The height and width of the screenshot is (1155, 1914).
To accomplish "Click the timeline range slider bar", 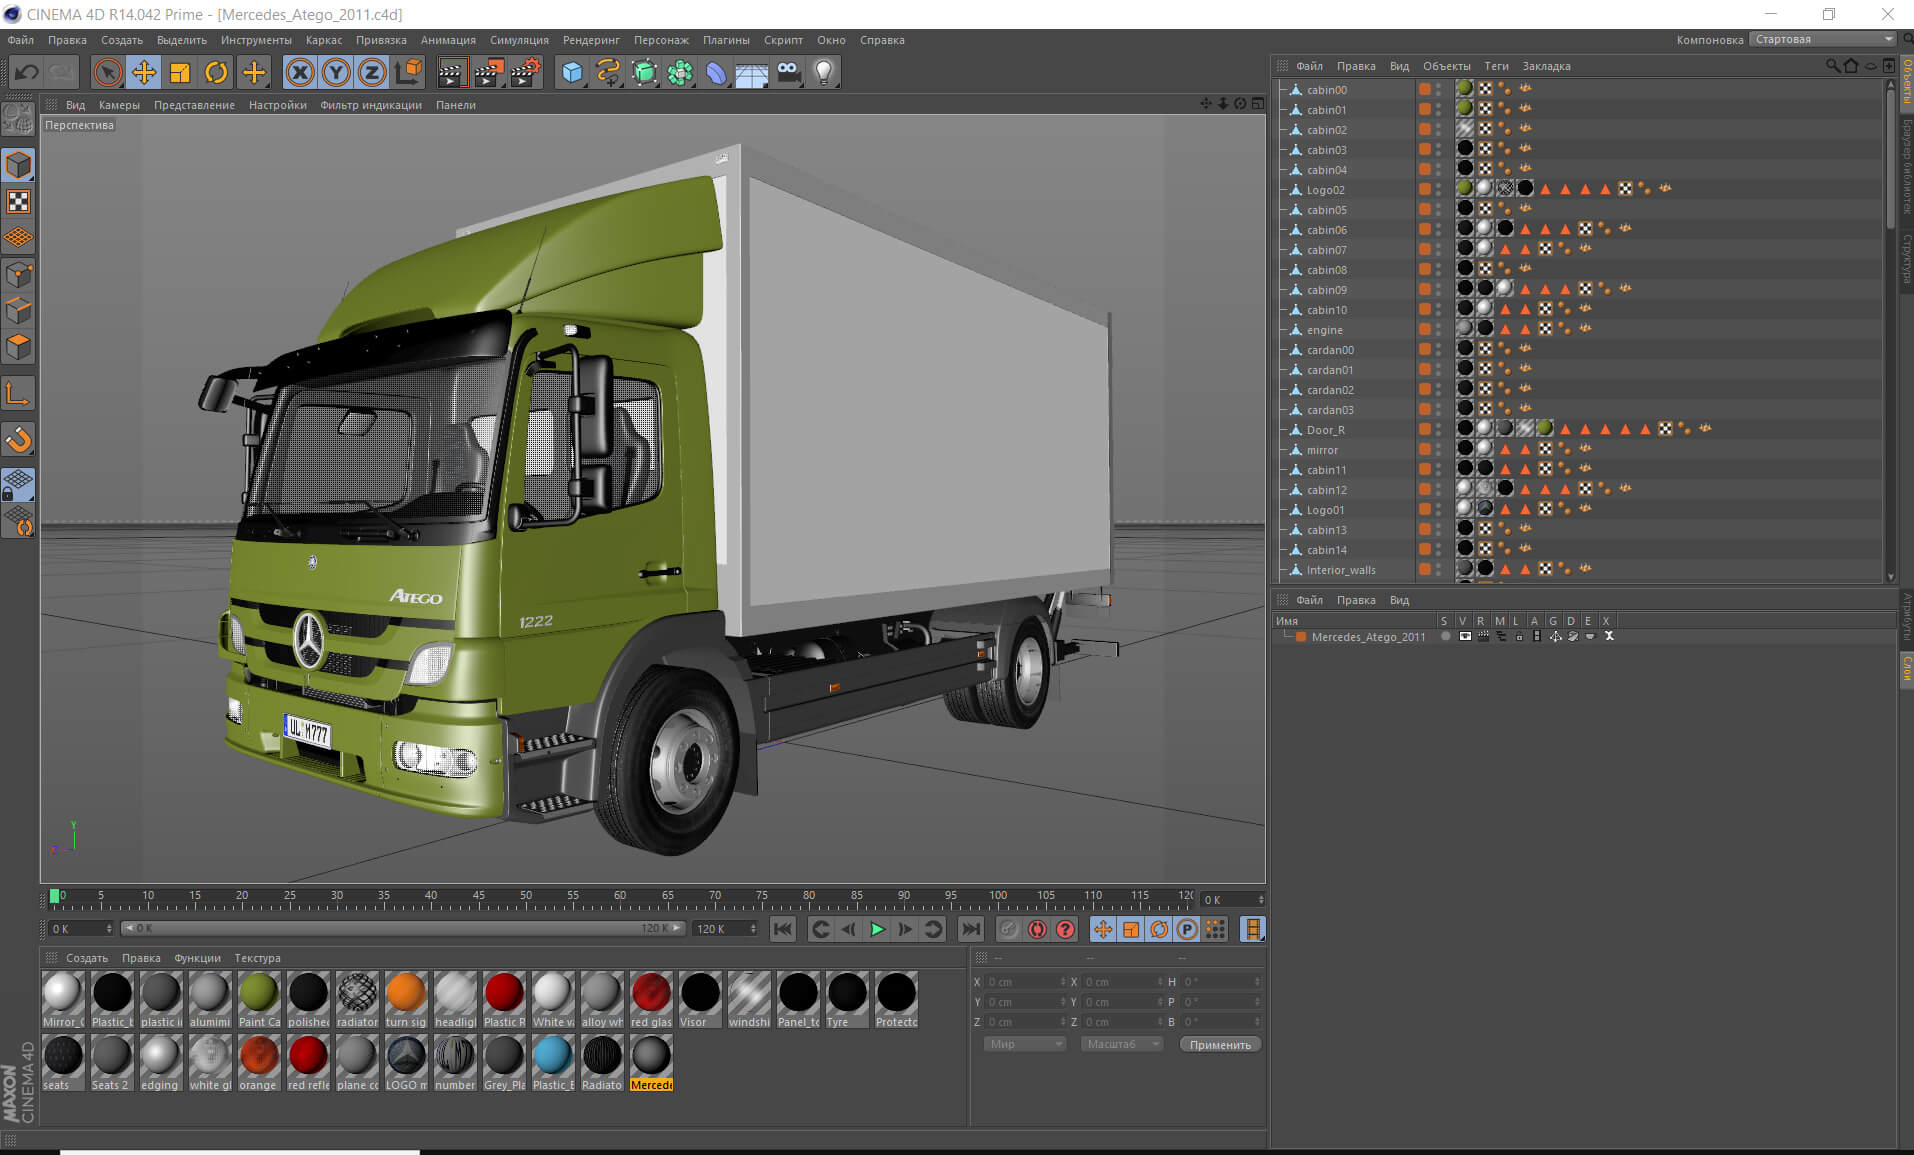I will [x=403, y=929].
